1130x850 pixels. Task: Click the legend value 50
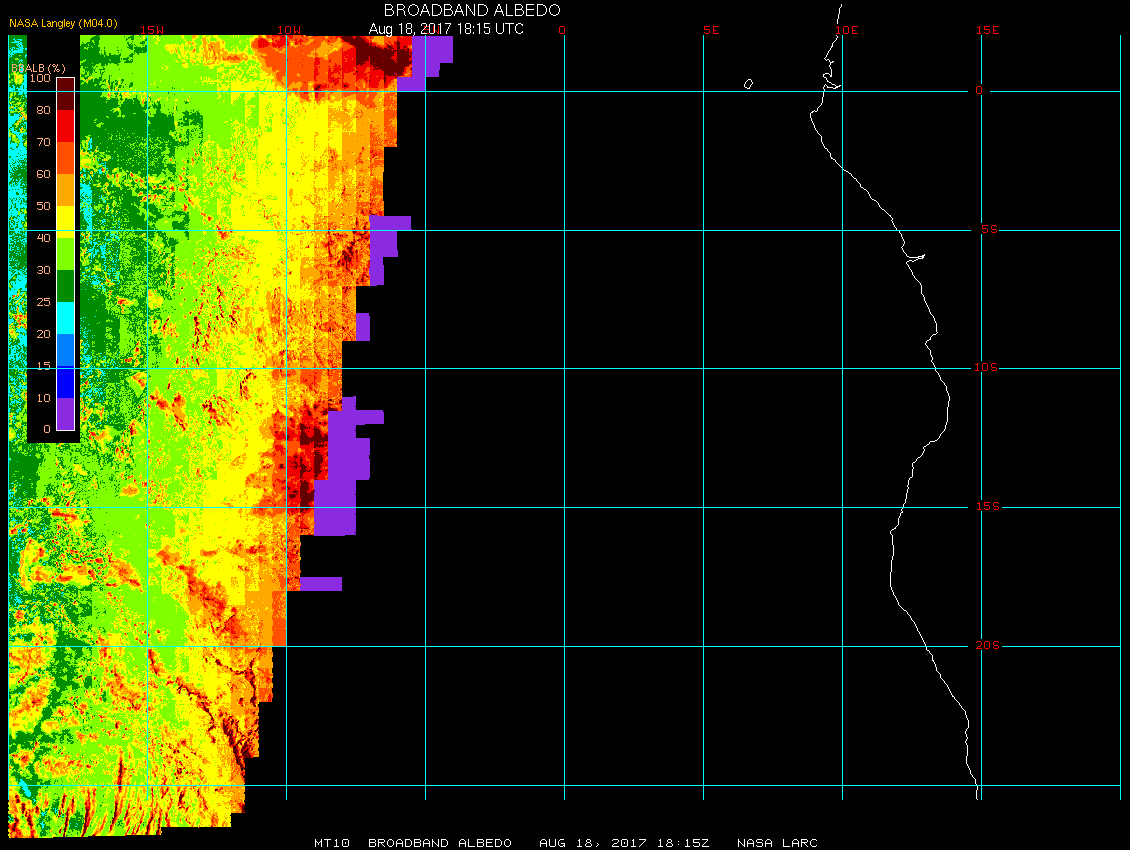43,206
